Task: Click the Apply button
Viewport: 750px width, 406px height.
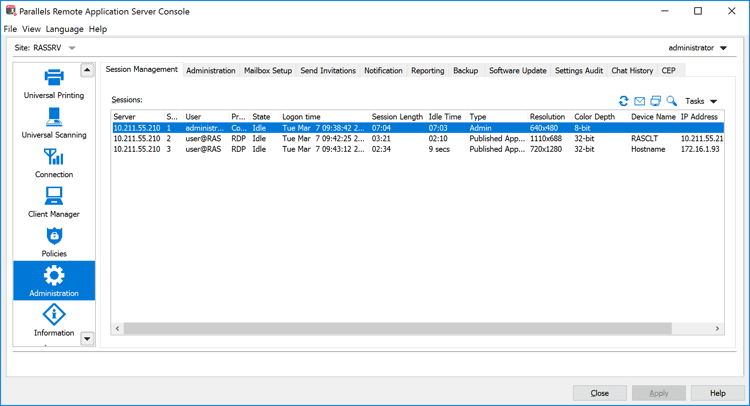Action: tap(659, 393)
